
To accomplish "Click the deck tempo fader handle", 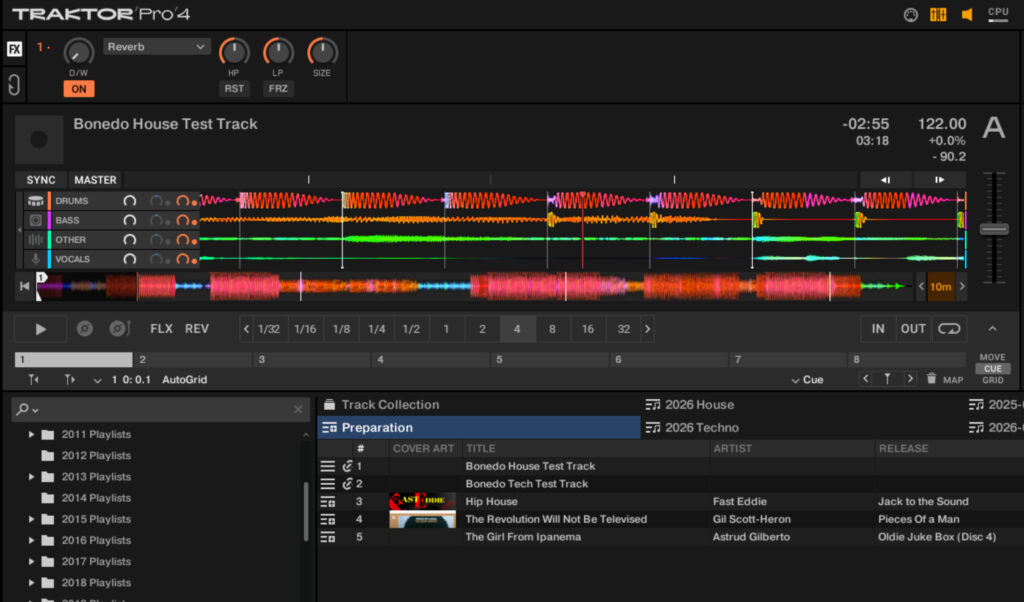I will point(994,229).
